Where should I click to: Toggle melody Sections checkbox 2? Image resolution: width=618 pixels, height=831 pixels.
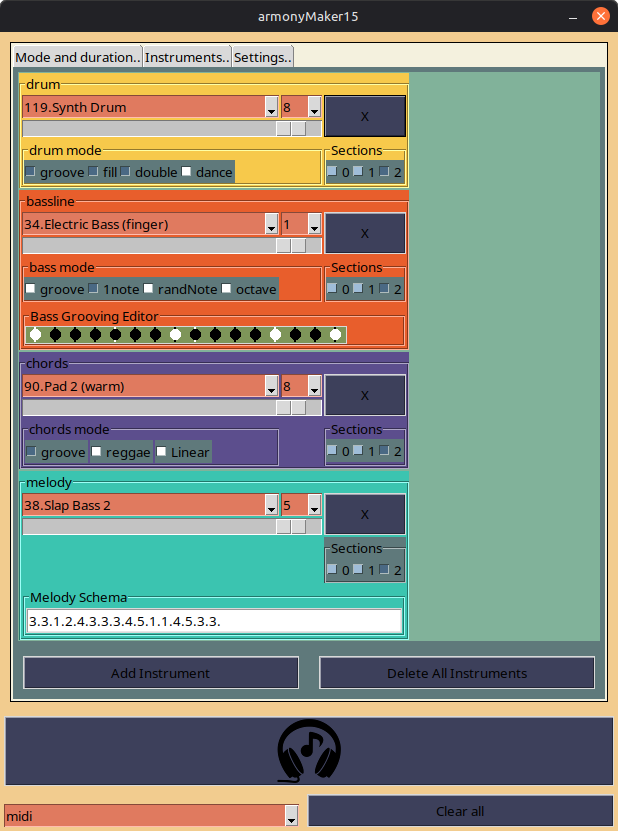click(x=385, y=569)
